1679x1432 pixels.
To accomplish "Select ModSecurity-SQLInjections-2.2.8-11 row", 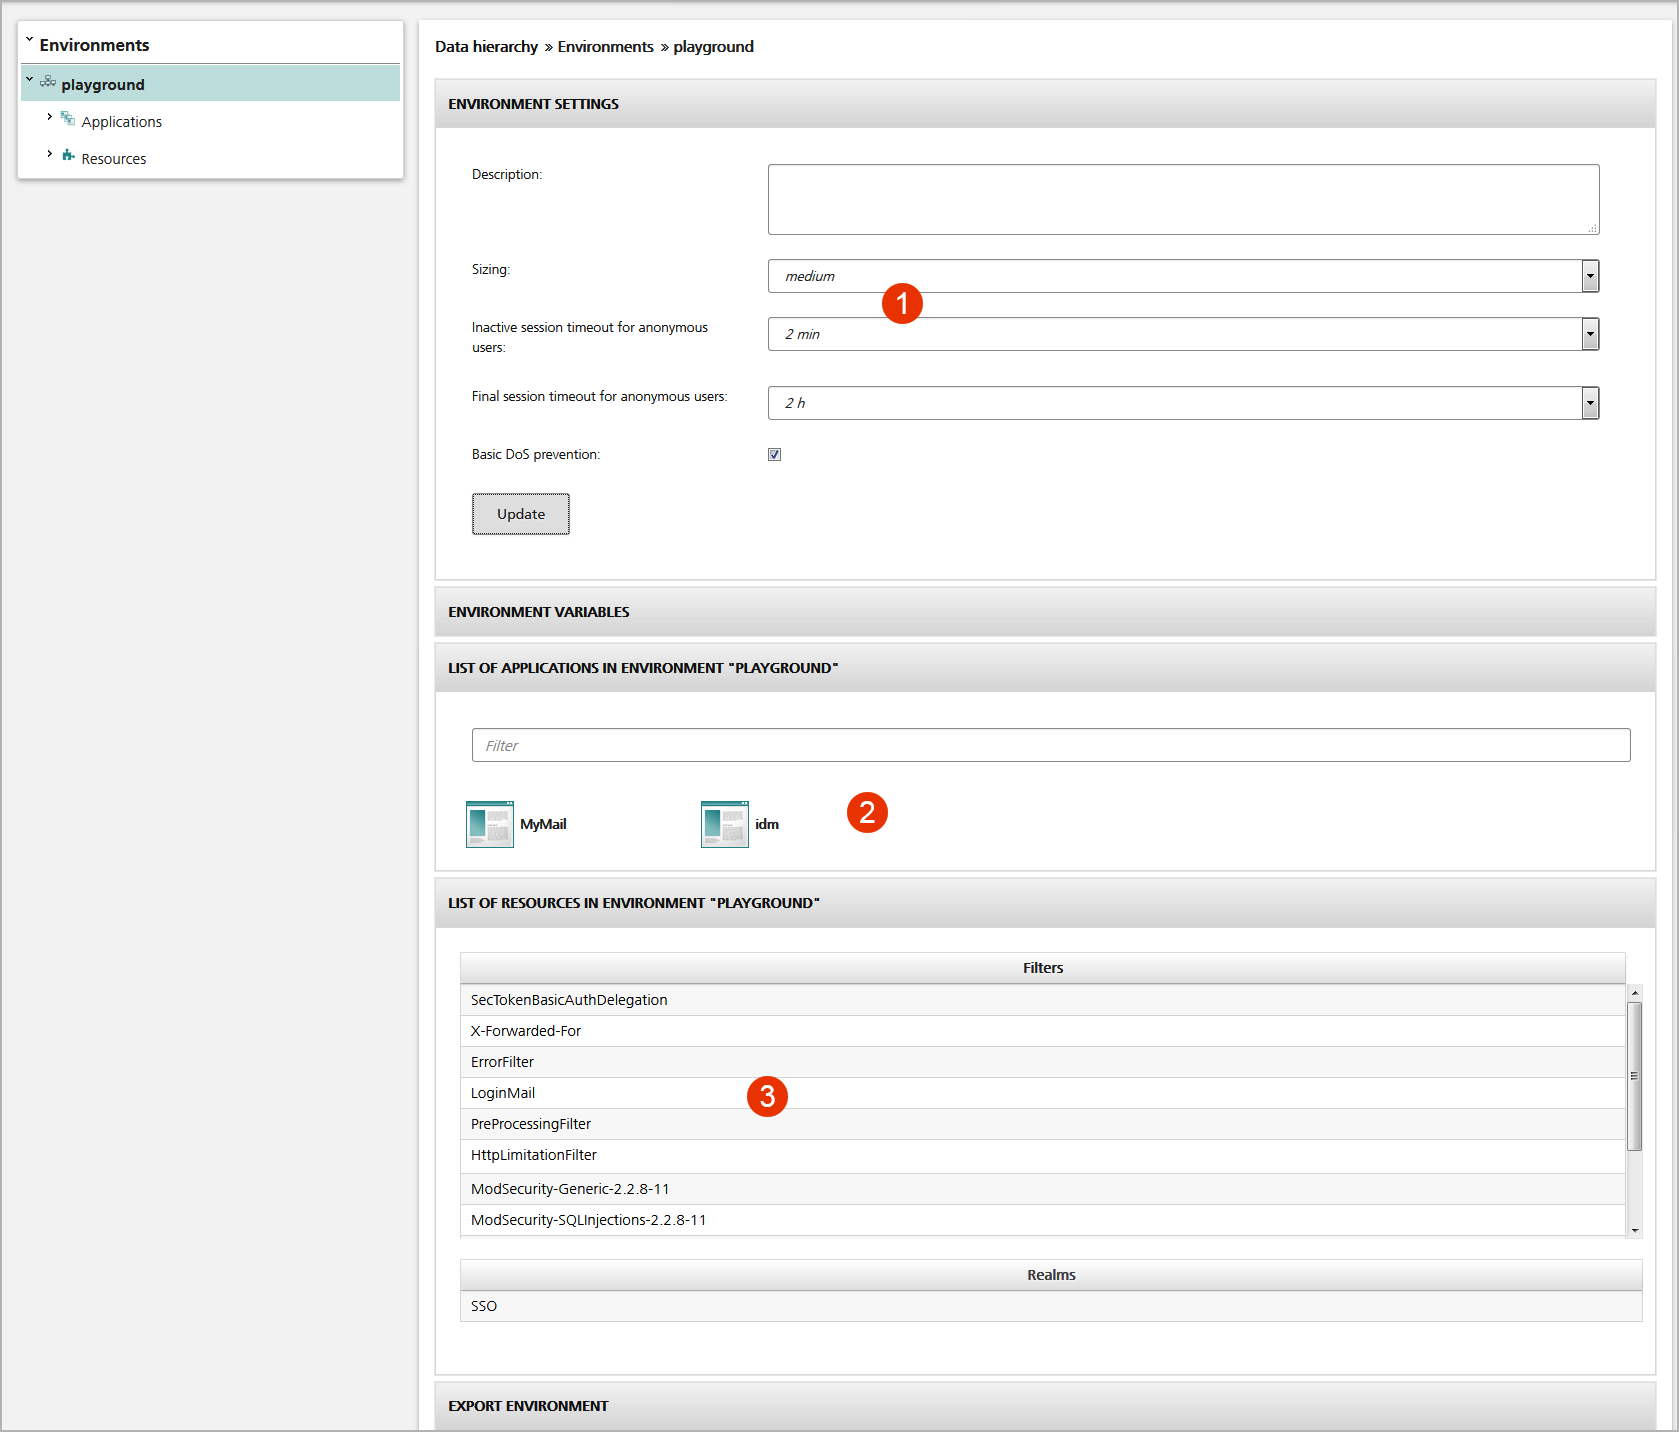I will [x=1043, y=1220].
